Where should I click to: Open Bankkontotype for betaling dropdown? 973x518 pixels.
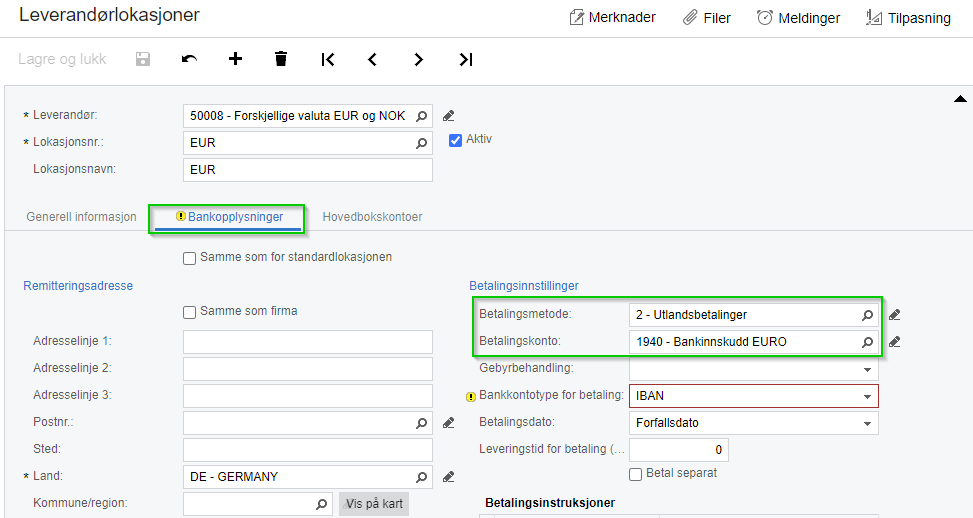pos(868,396)
